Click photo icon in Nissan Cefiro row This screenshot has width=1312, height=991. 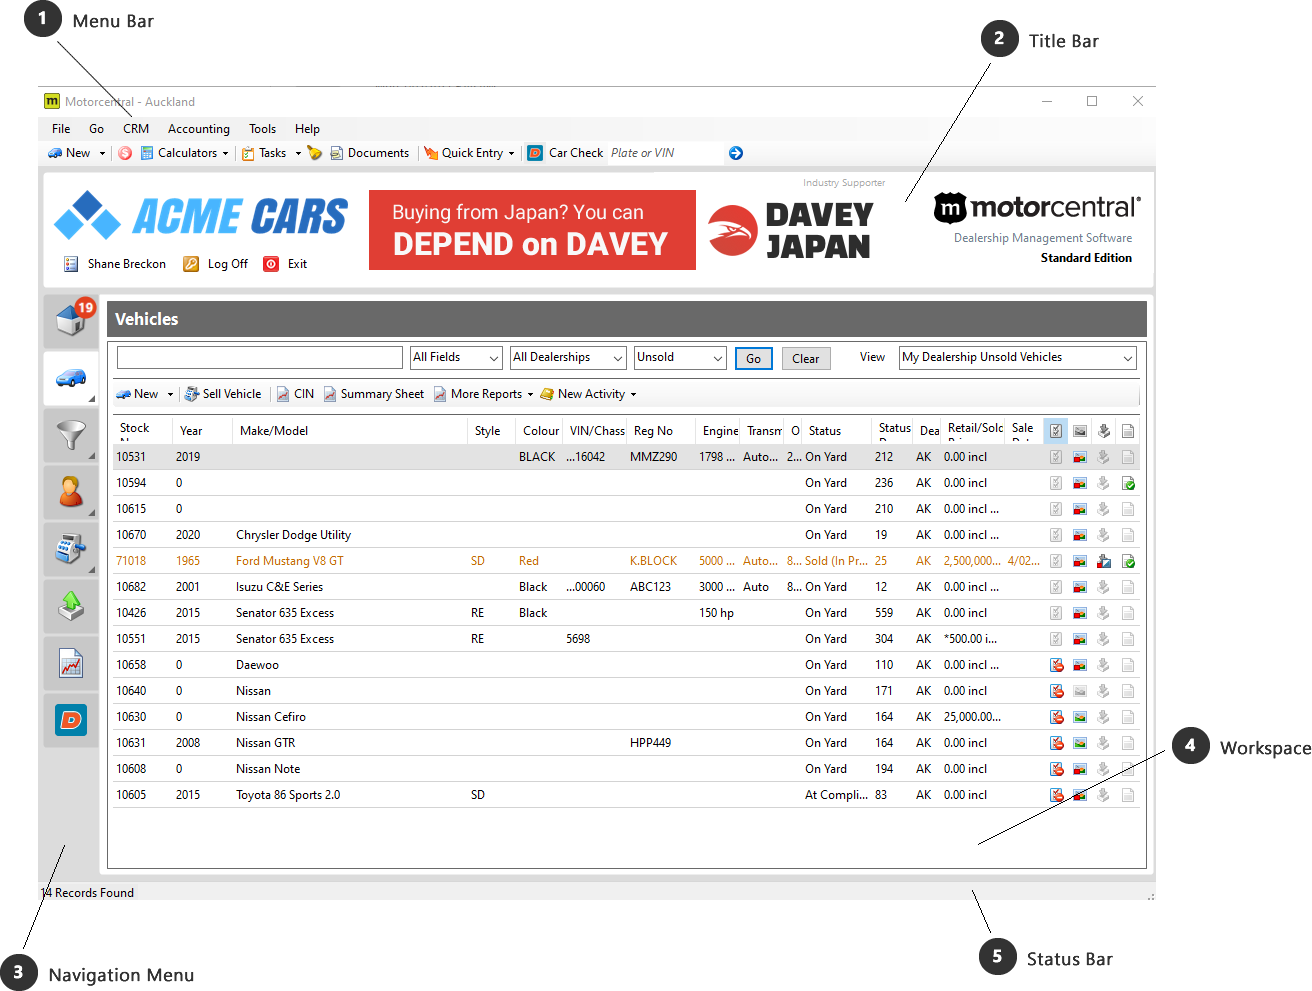tap(1080, 717)
